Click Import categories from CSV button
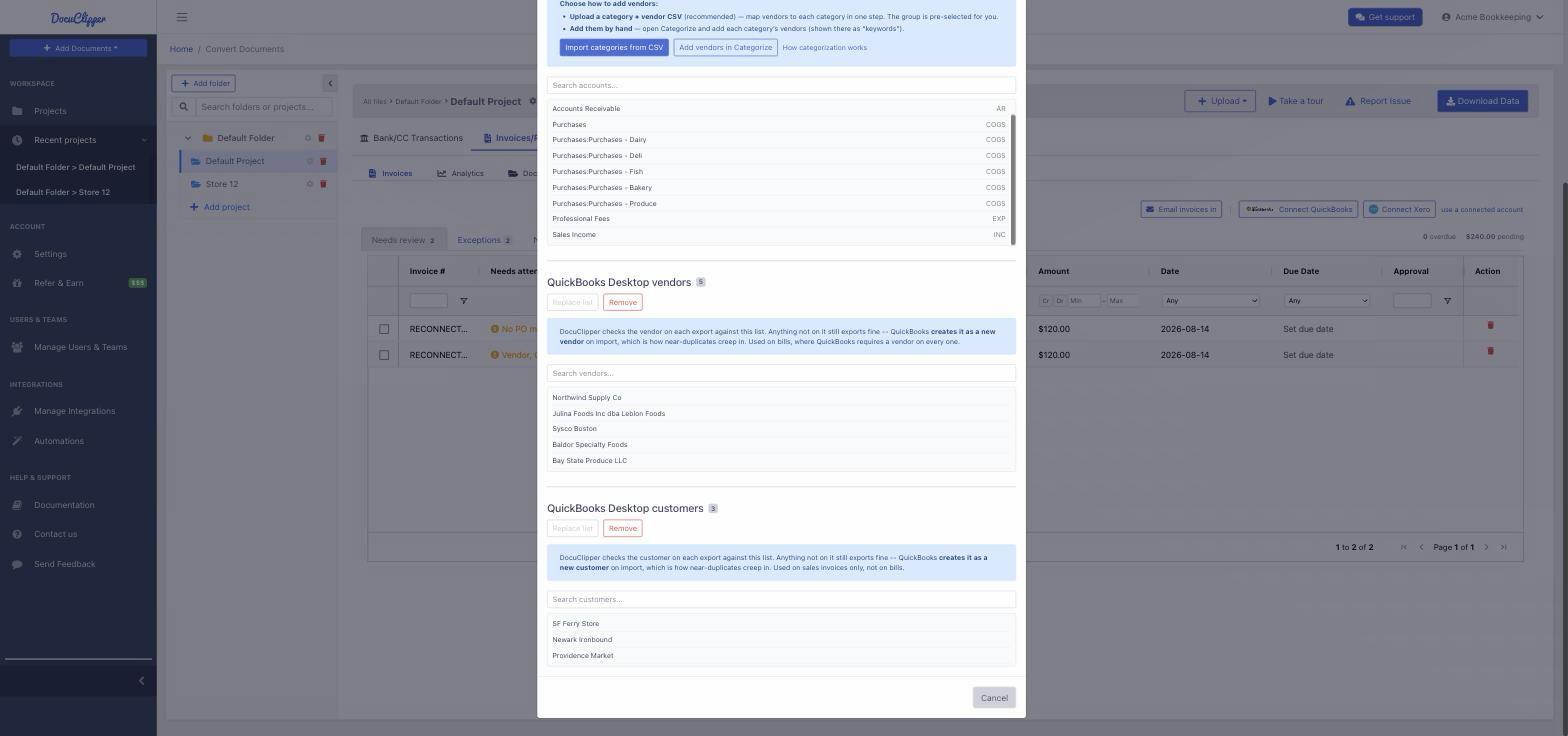Viewport: 1568px width, 736px height. (x=614, y=48)
